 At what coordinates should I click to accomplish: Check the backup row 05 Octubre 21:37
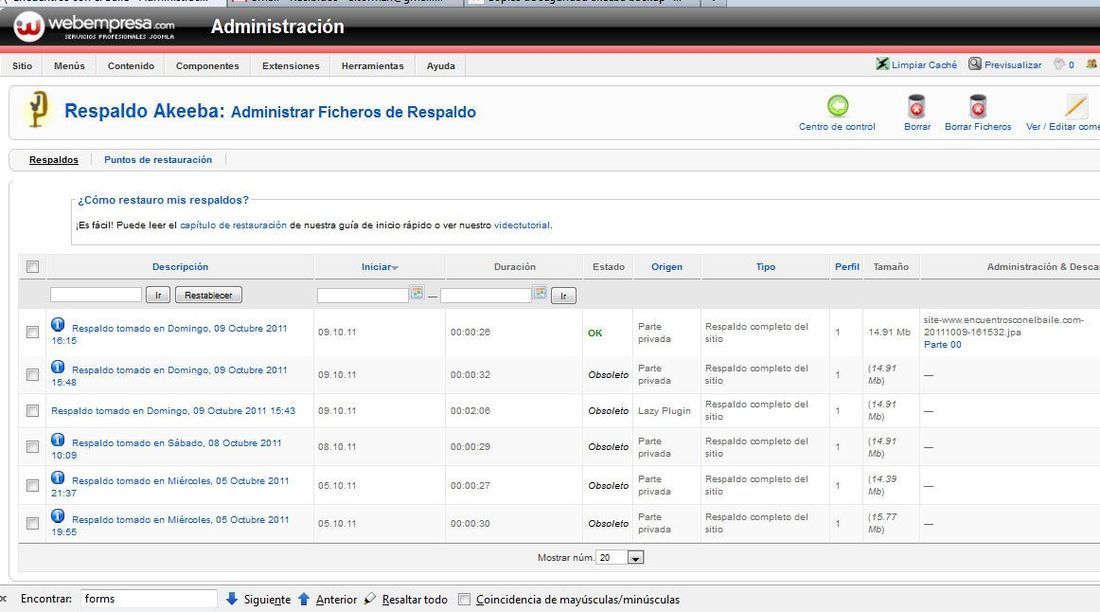[32, 485]
